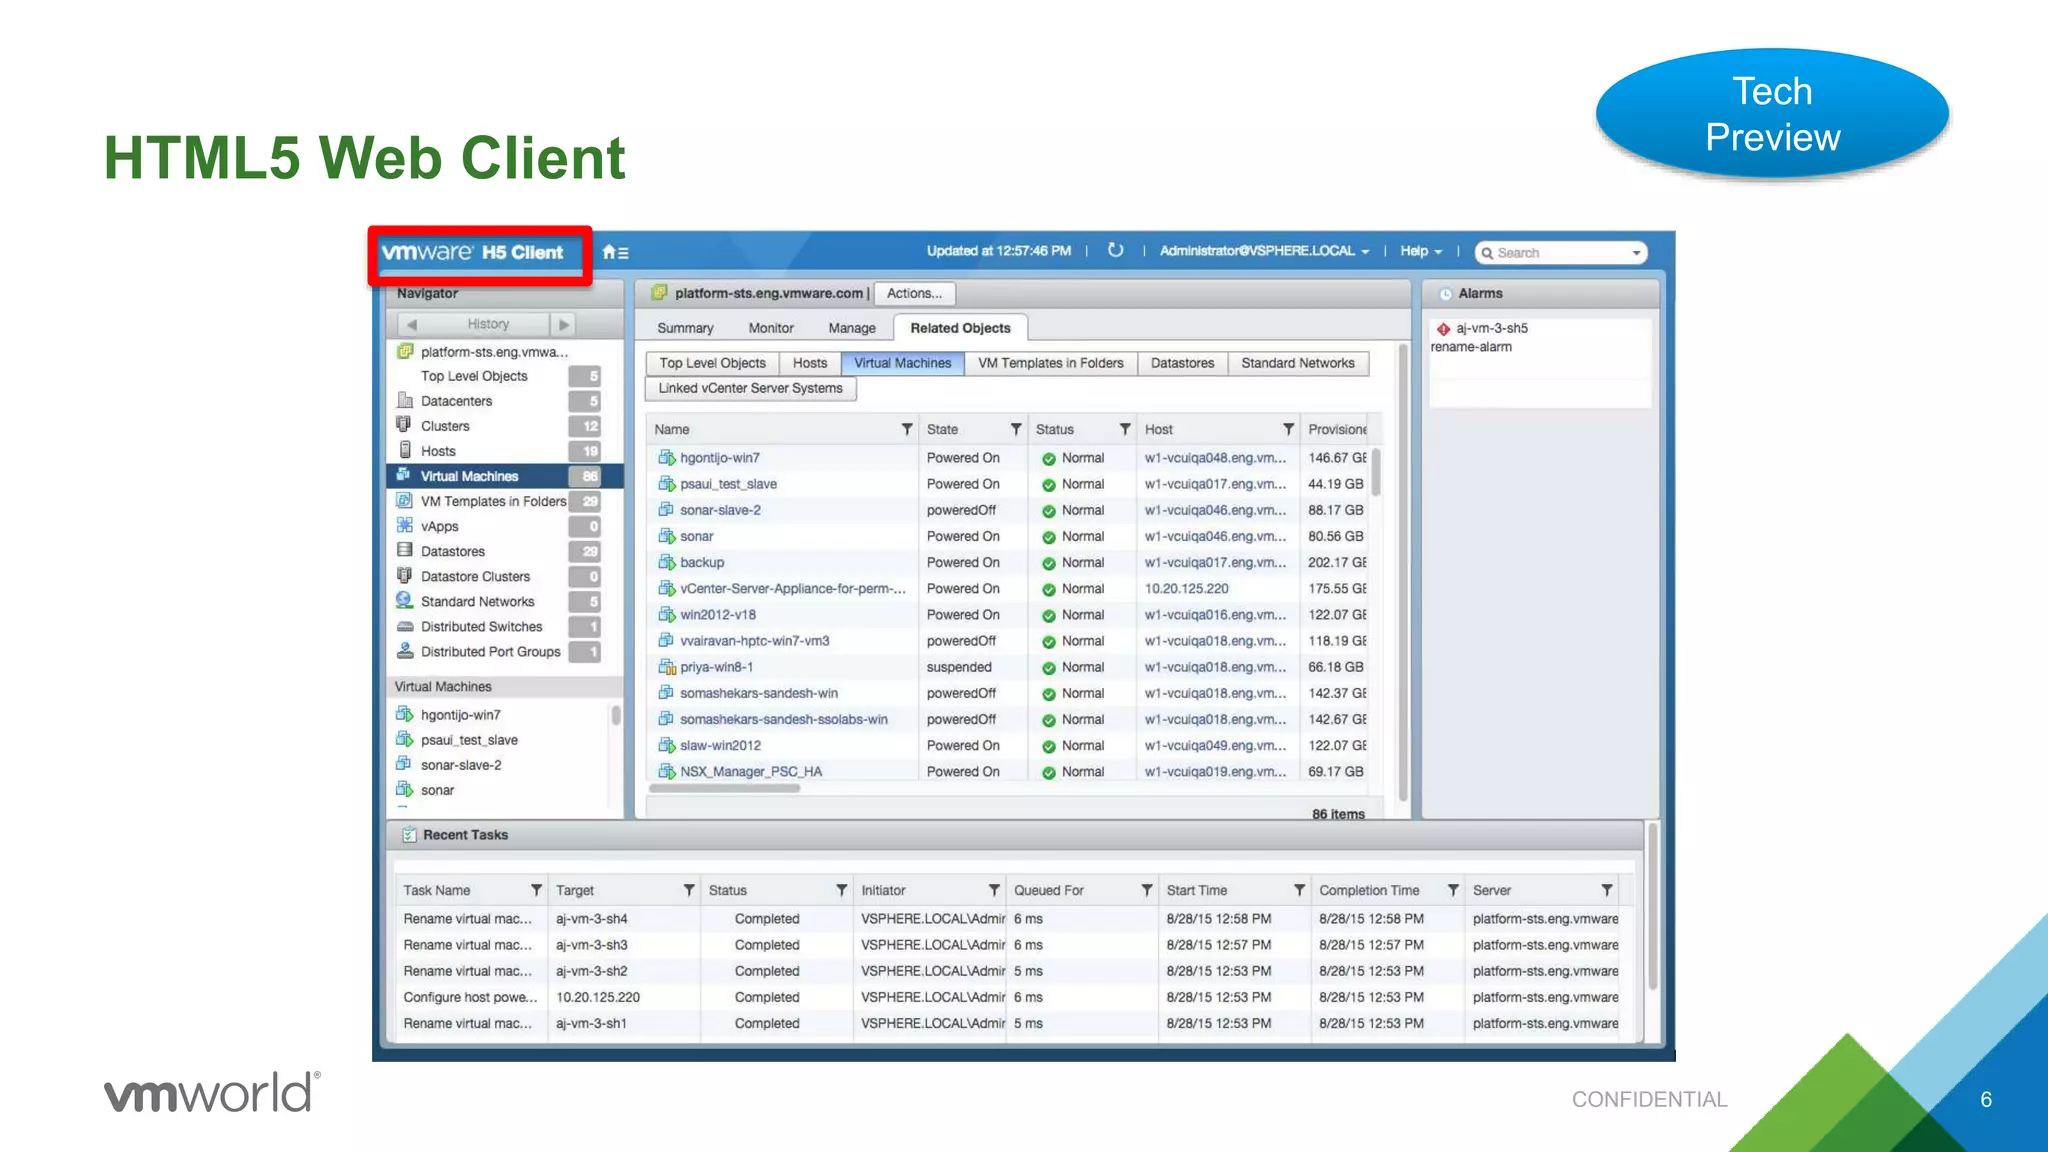Click the Initiator column filter icon
Viewport: 2048px width, 1152px height.
coord(994,890)
